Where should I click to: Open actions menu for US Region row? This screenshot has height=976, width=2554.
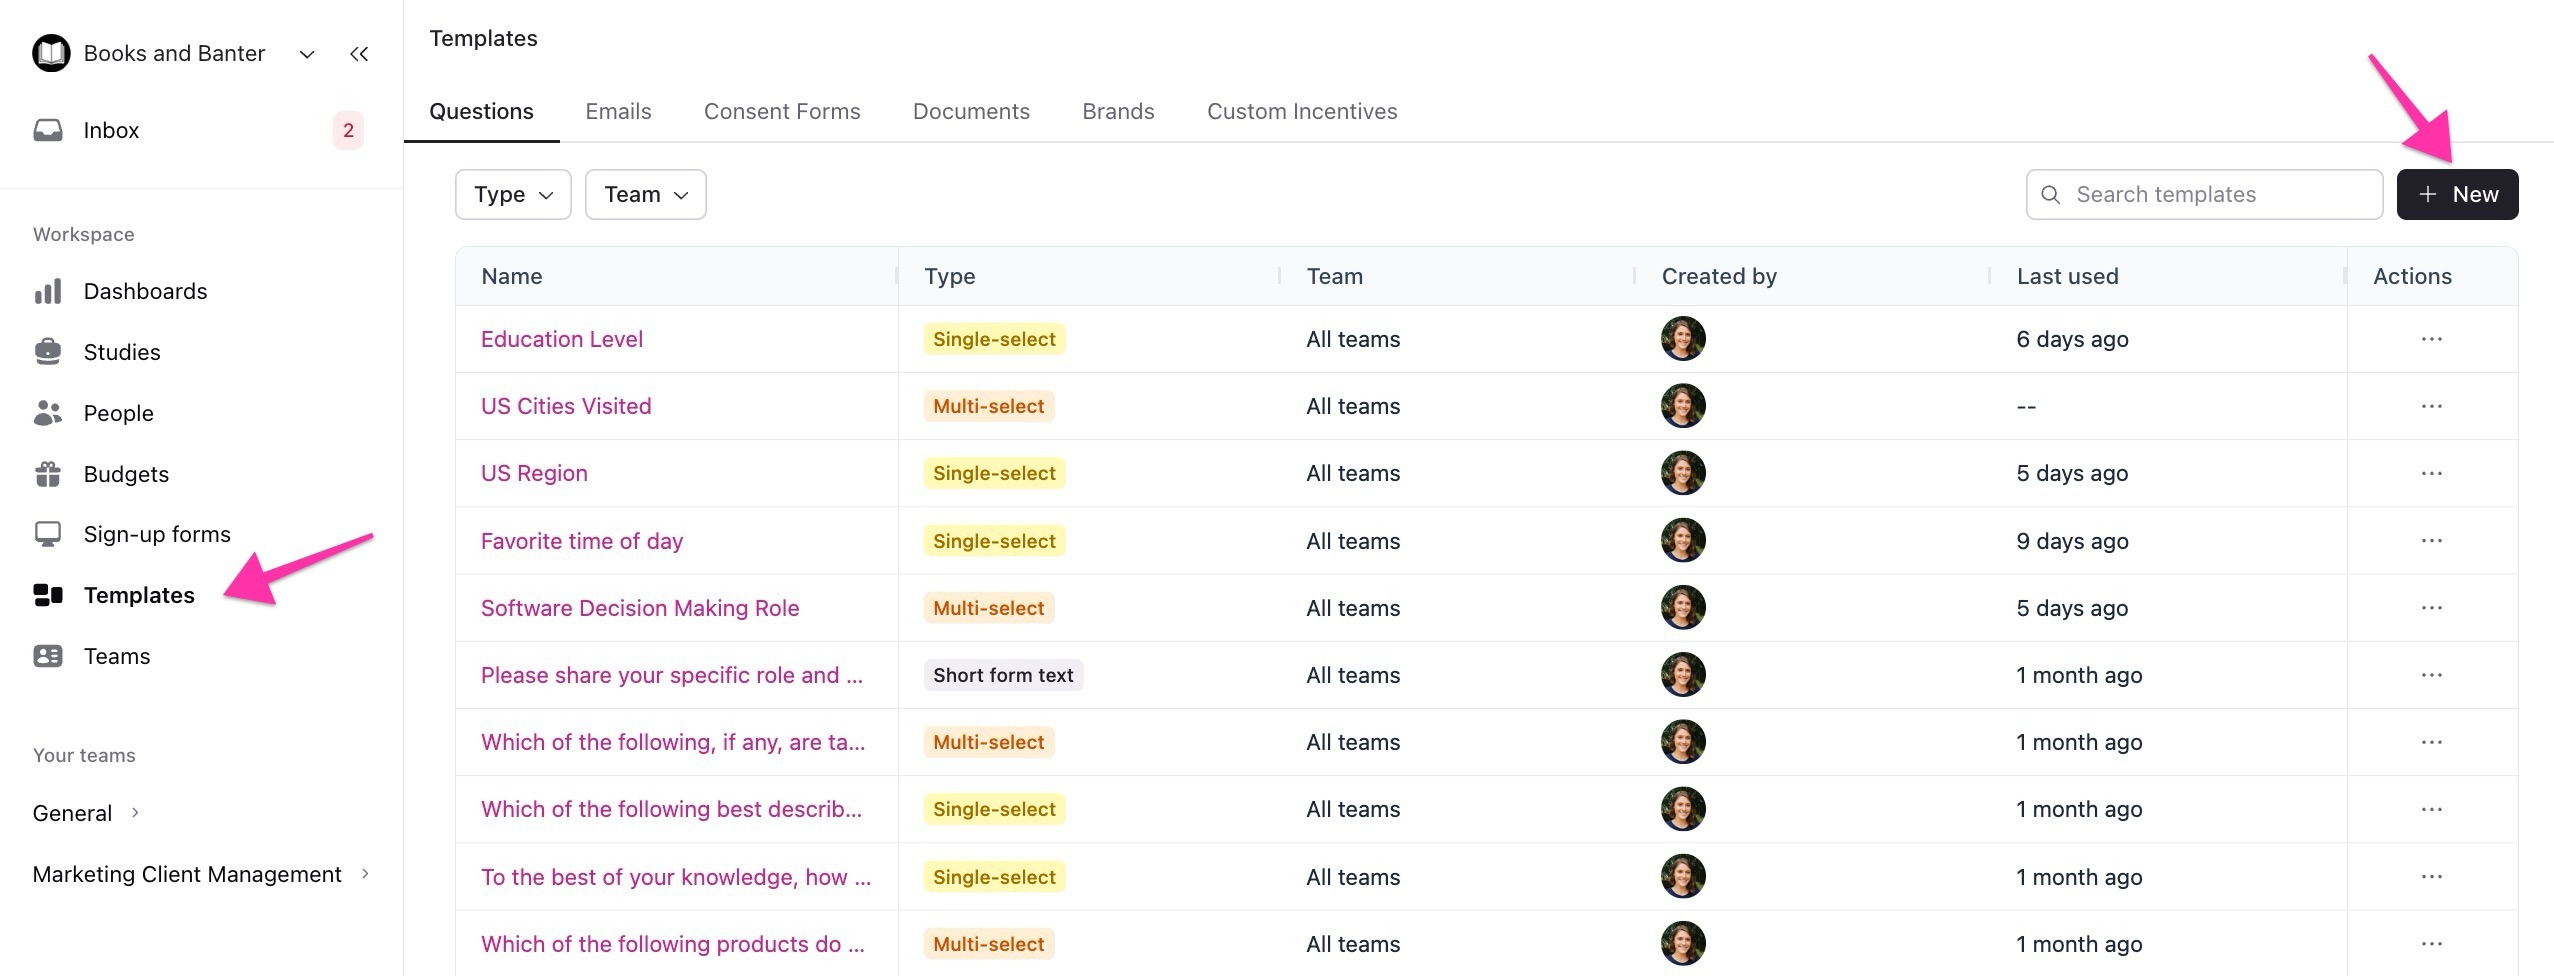pos(2431,473)
